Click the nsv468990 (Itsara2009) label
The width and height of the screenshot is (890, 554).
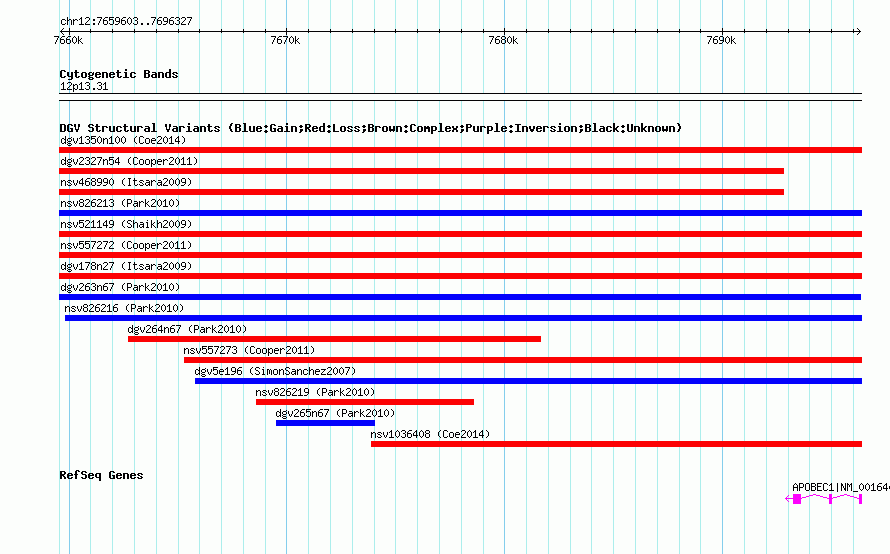click(x=126, y=182)
